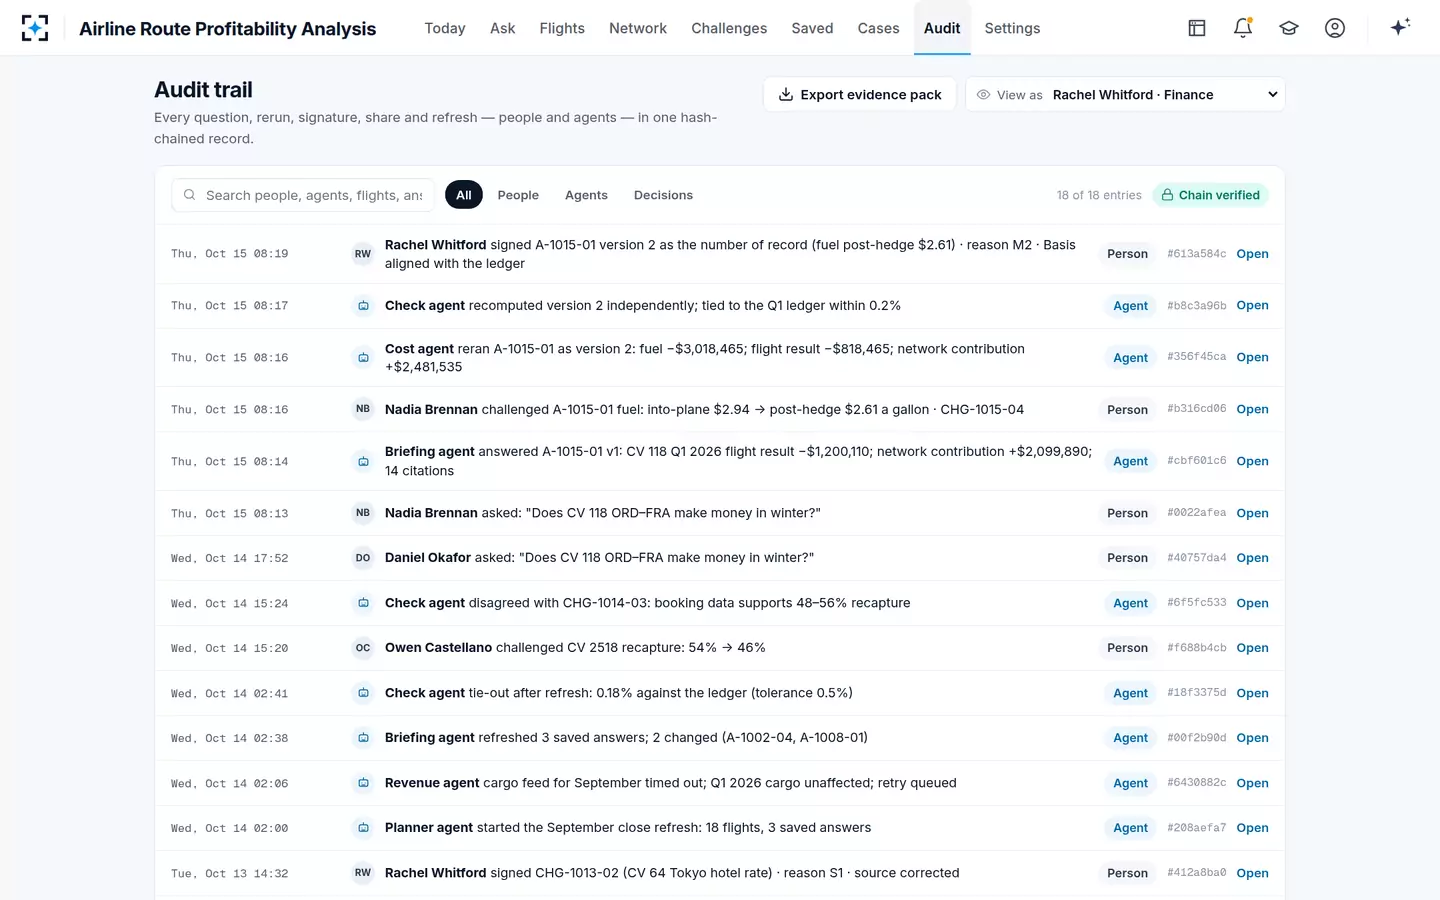The width and height of the screenshot is (1440, 900).
Task: Click agent icon on Check agent disagreed entry
Action: 363,603
